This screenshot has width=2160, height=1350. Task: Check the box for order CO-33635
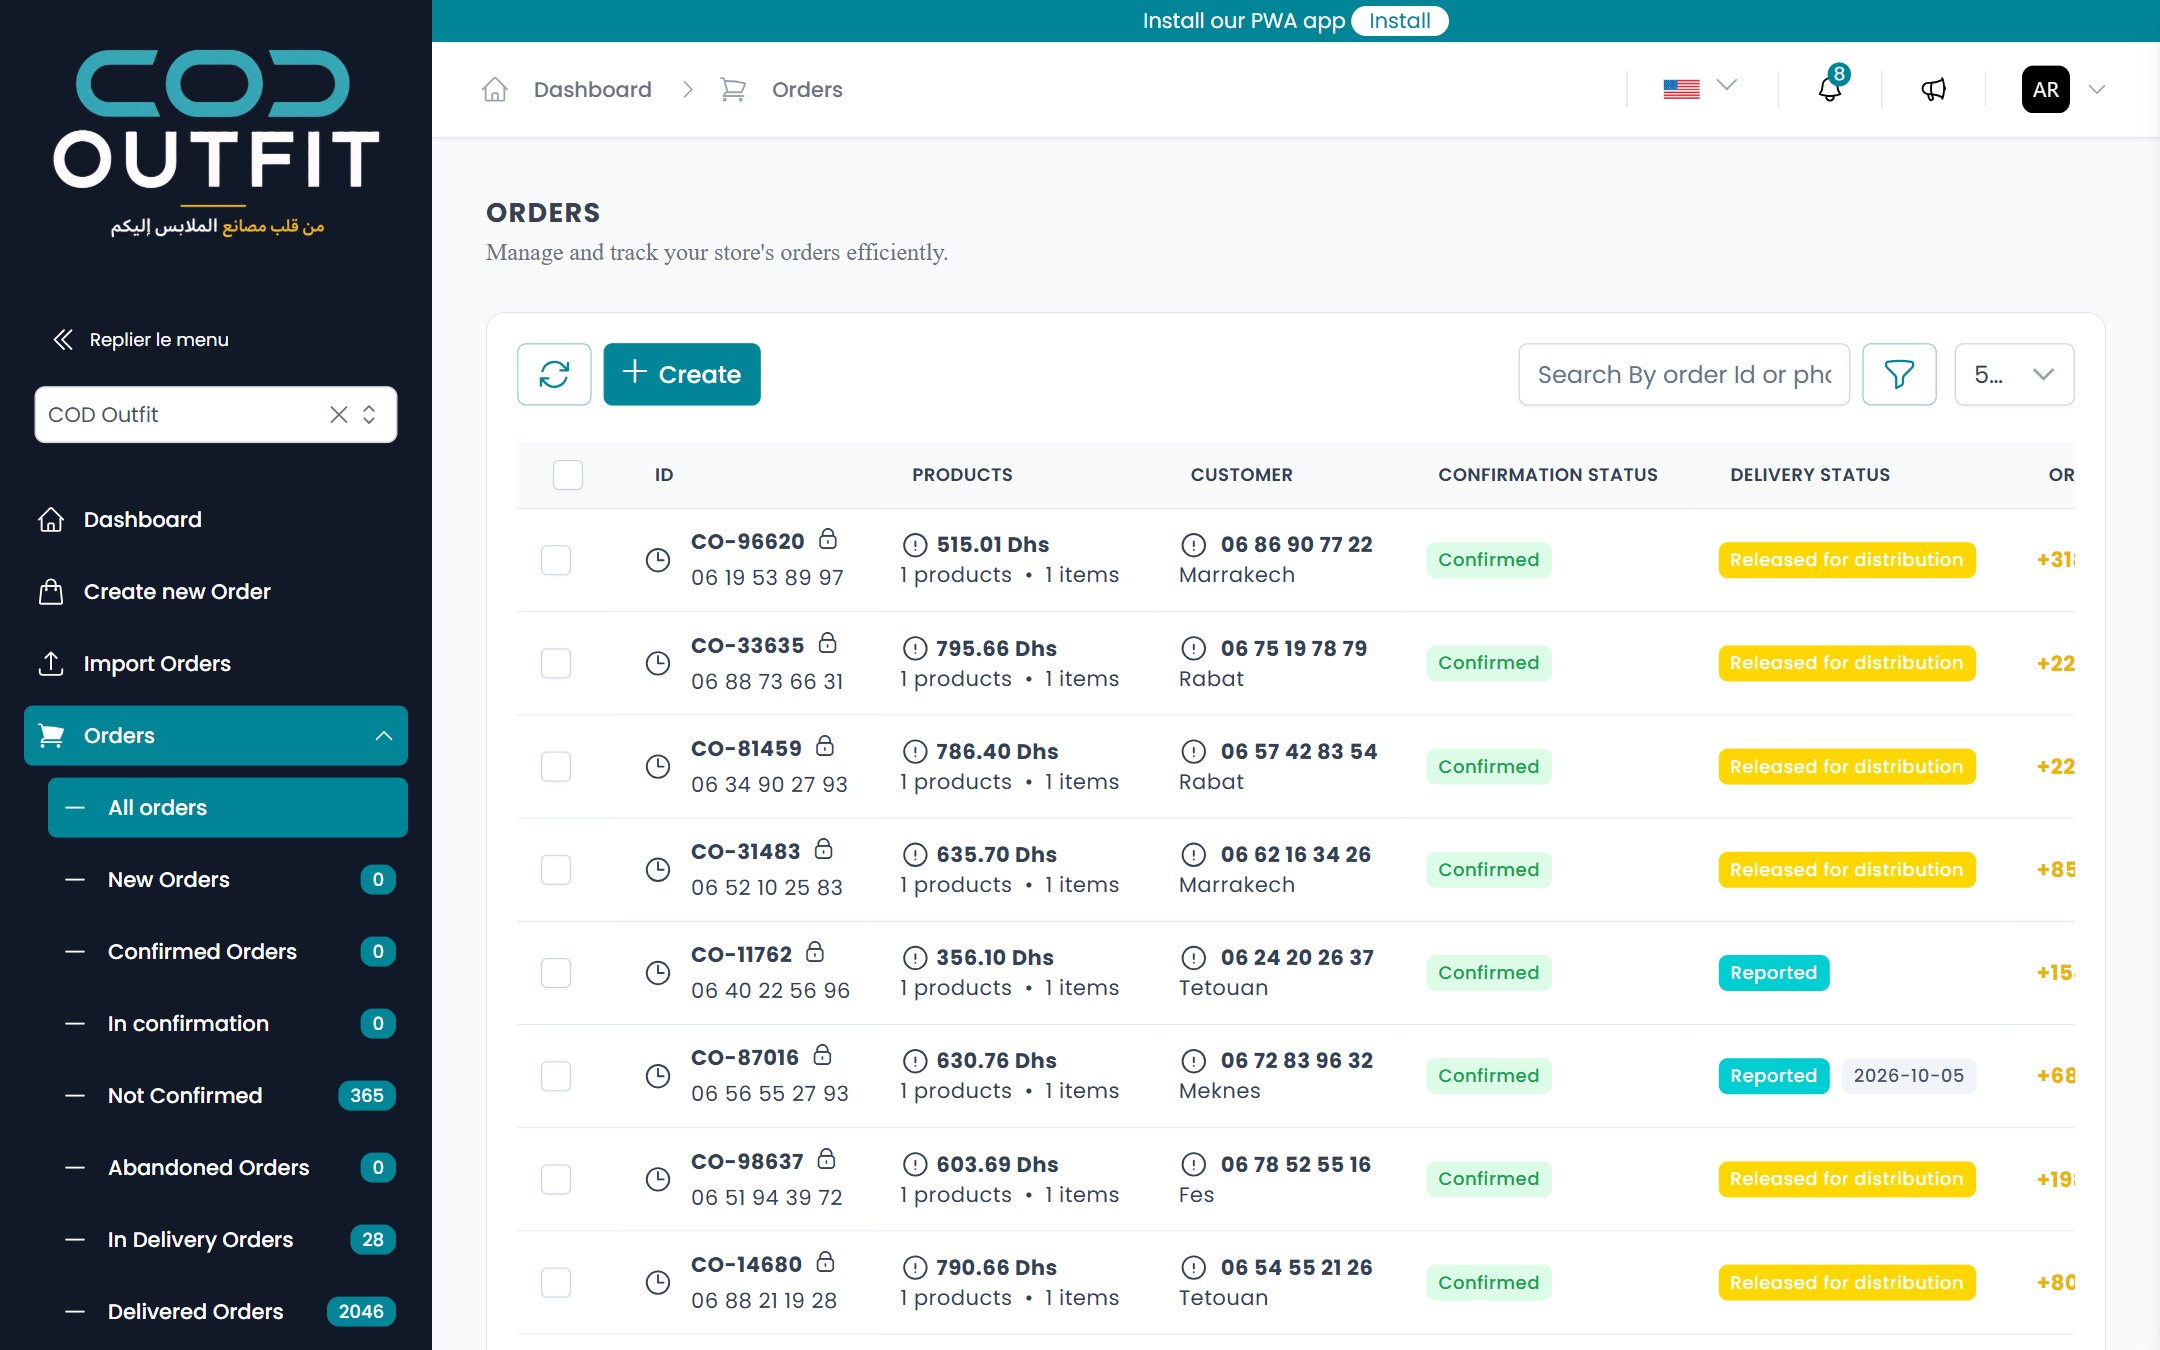pyautogui.click(x=556, y=663)
